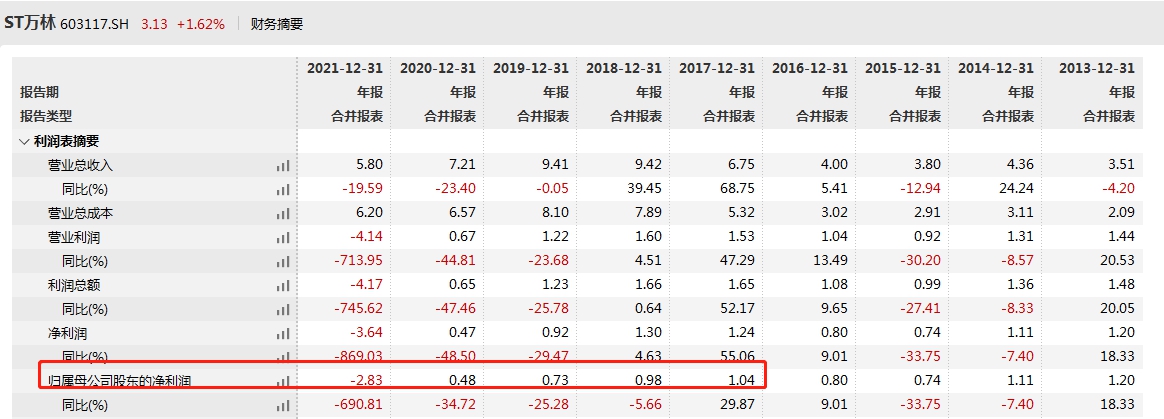
Task: Select the 财务摘要 tab
Action: tap(277, 23)
